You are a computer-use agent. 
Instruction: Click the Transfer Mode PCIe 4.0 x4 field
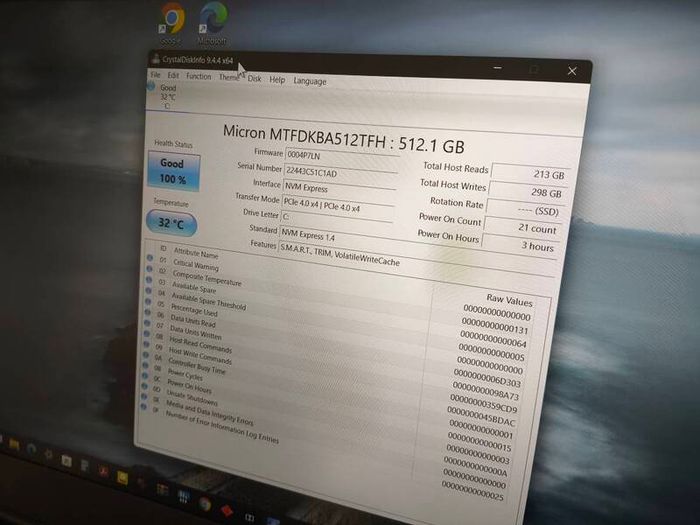(338, 205)
